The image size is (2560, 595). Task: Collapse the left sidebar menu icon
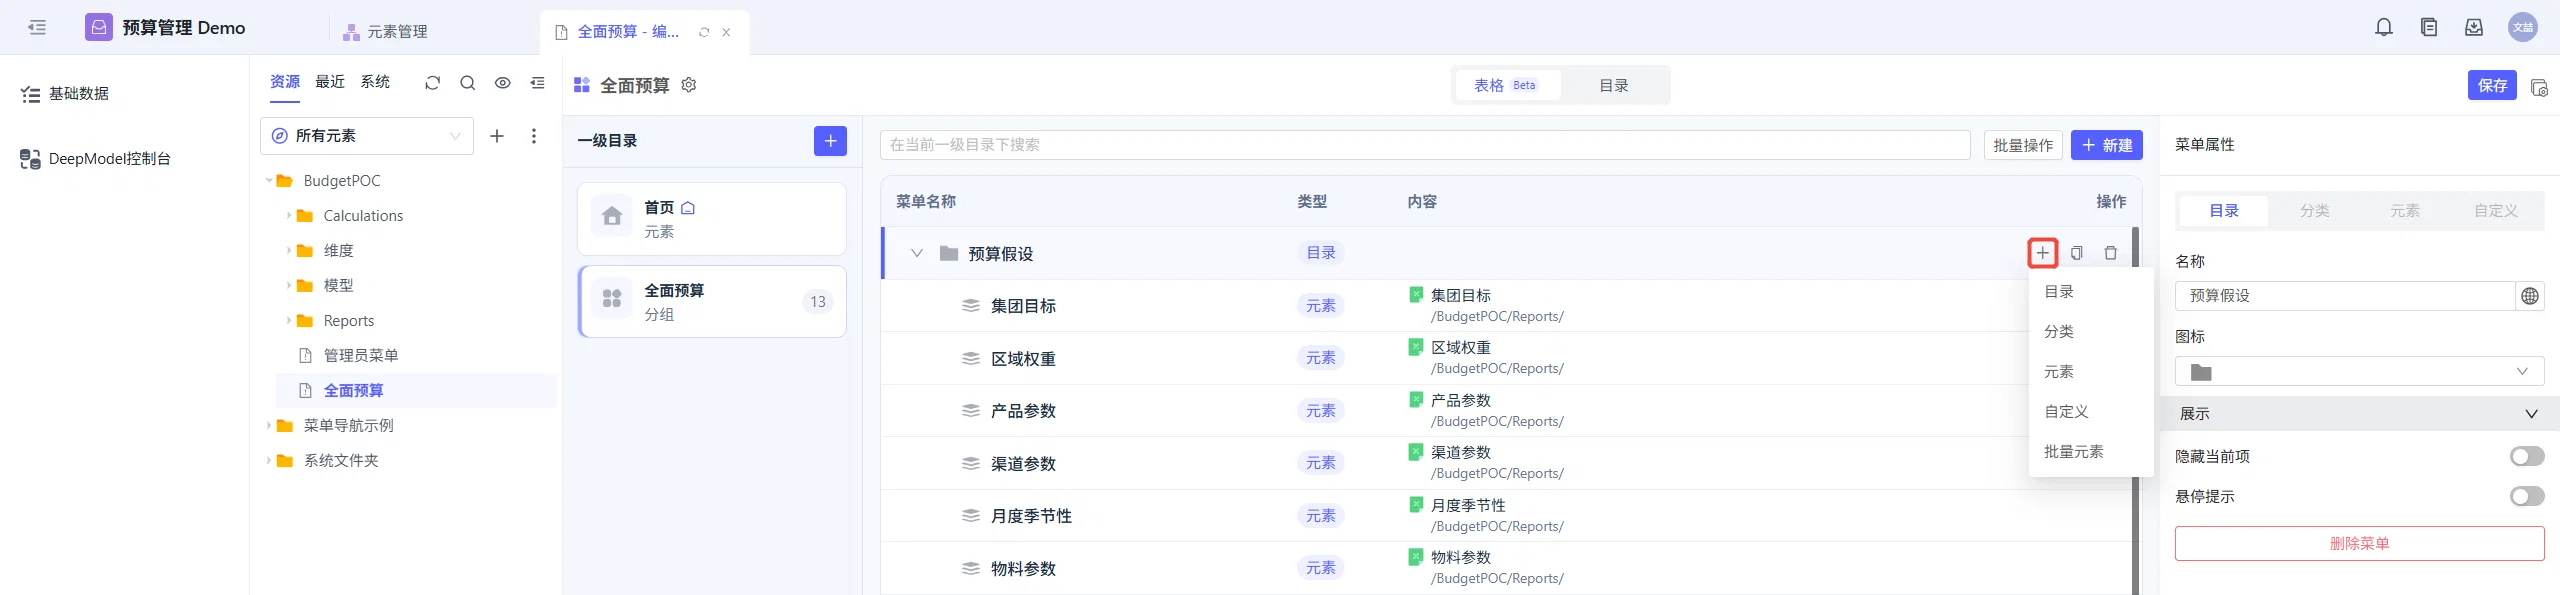point(37,27)
